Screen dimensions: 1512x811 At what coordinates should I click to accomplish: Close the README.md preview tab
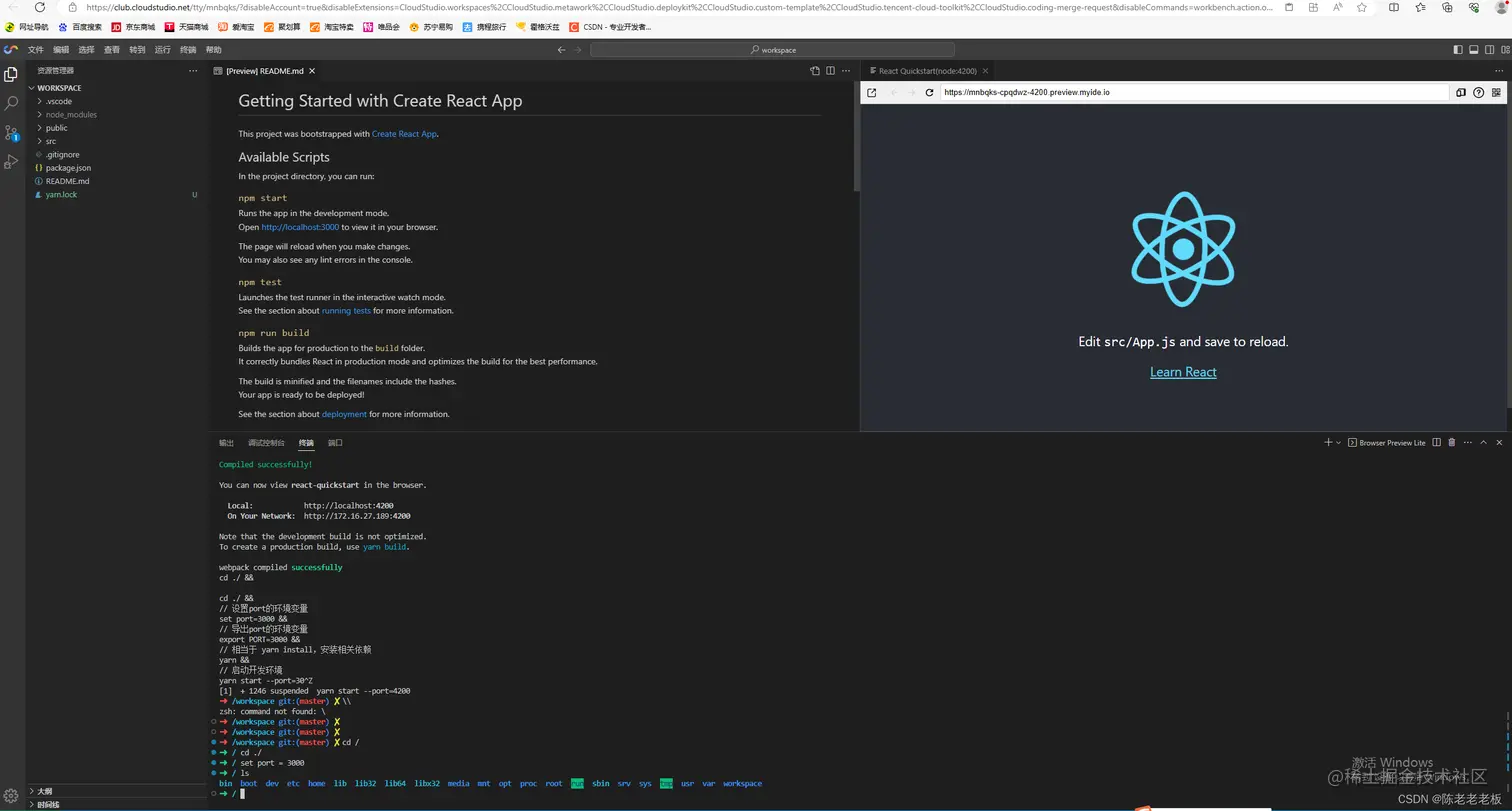[312, 71]
